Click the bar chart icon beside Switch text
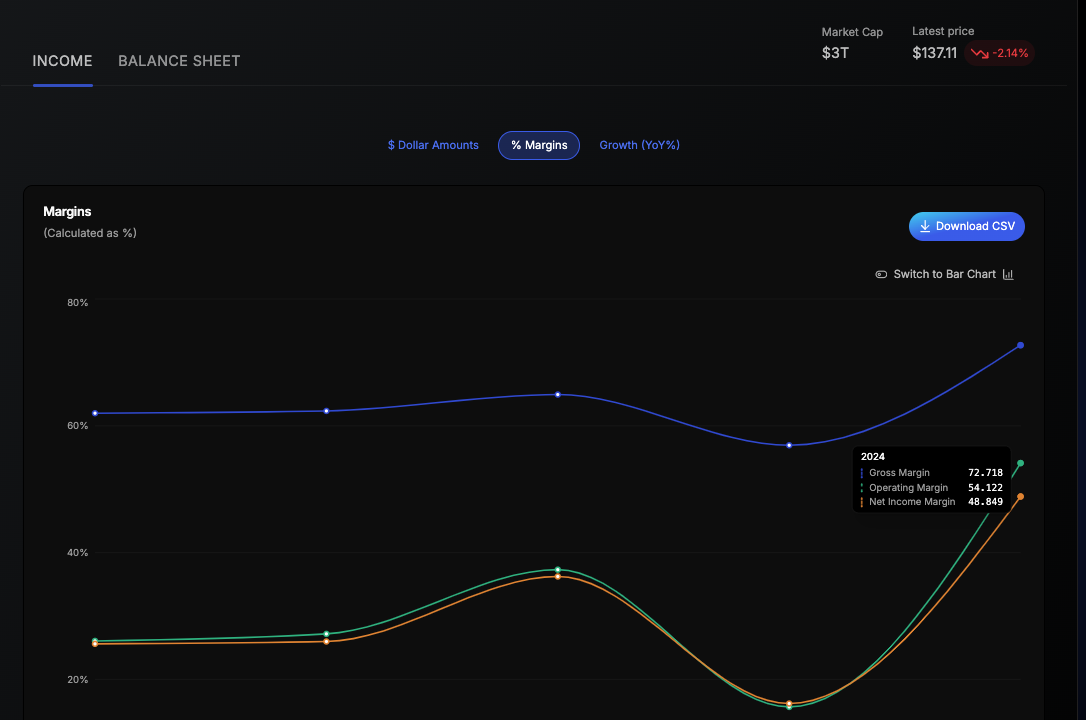1086x720 pixels. [x=1008, y=274]
